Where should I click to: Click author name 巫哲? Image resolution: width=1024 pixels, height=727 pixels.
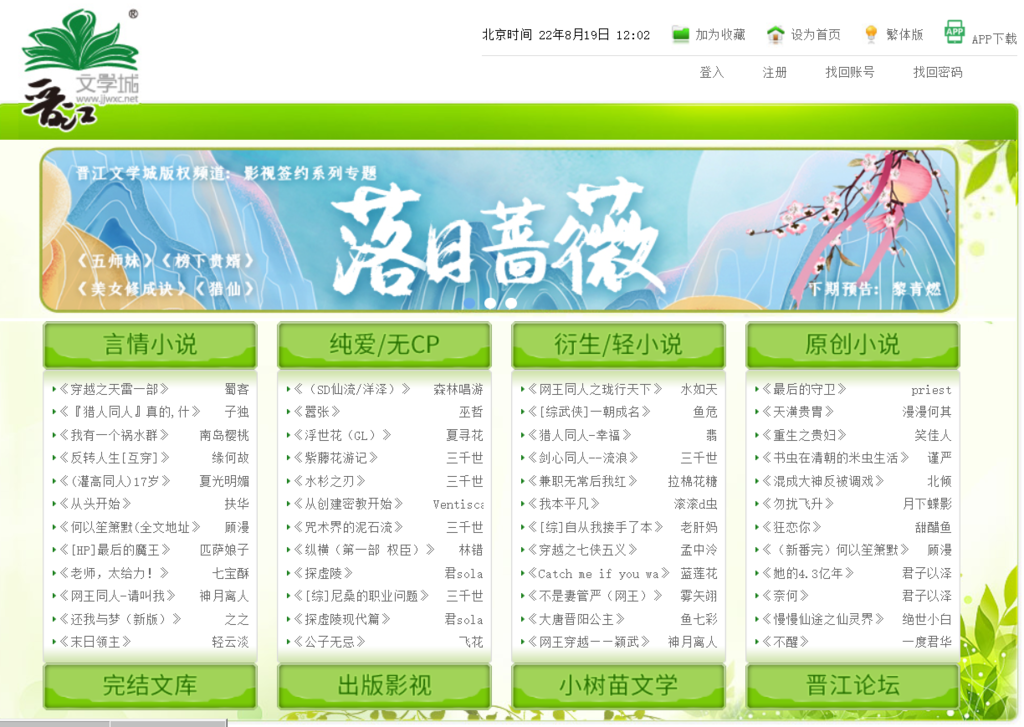click(471, 412)
